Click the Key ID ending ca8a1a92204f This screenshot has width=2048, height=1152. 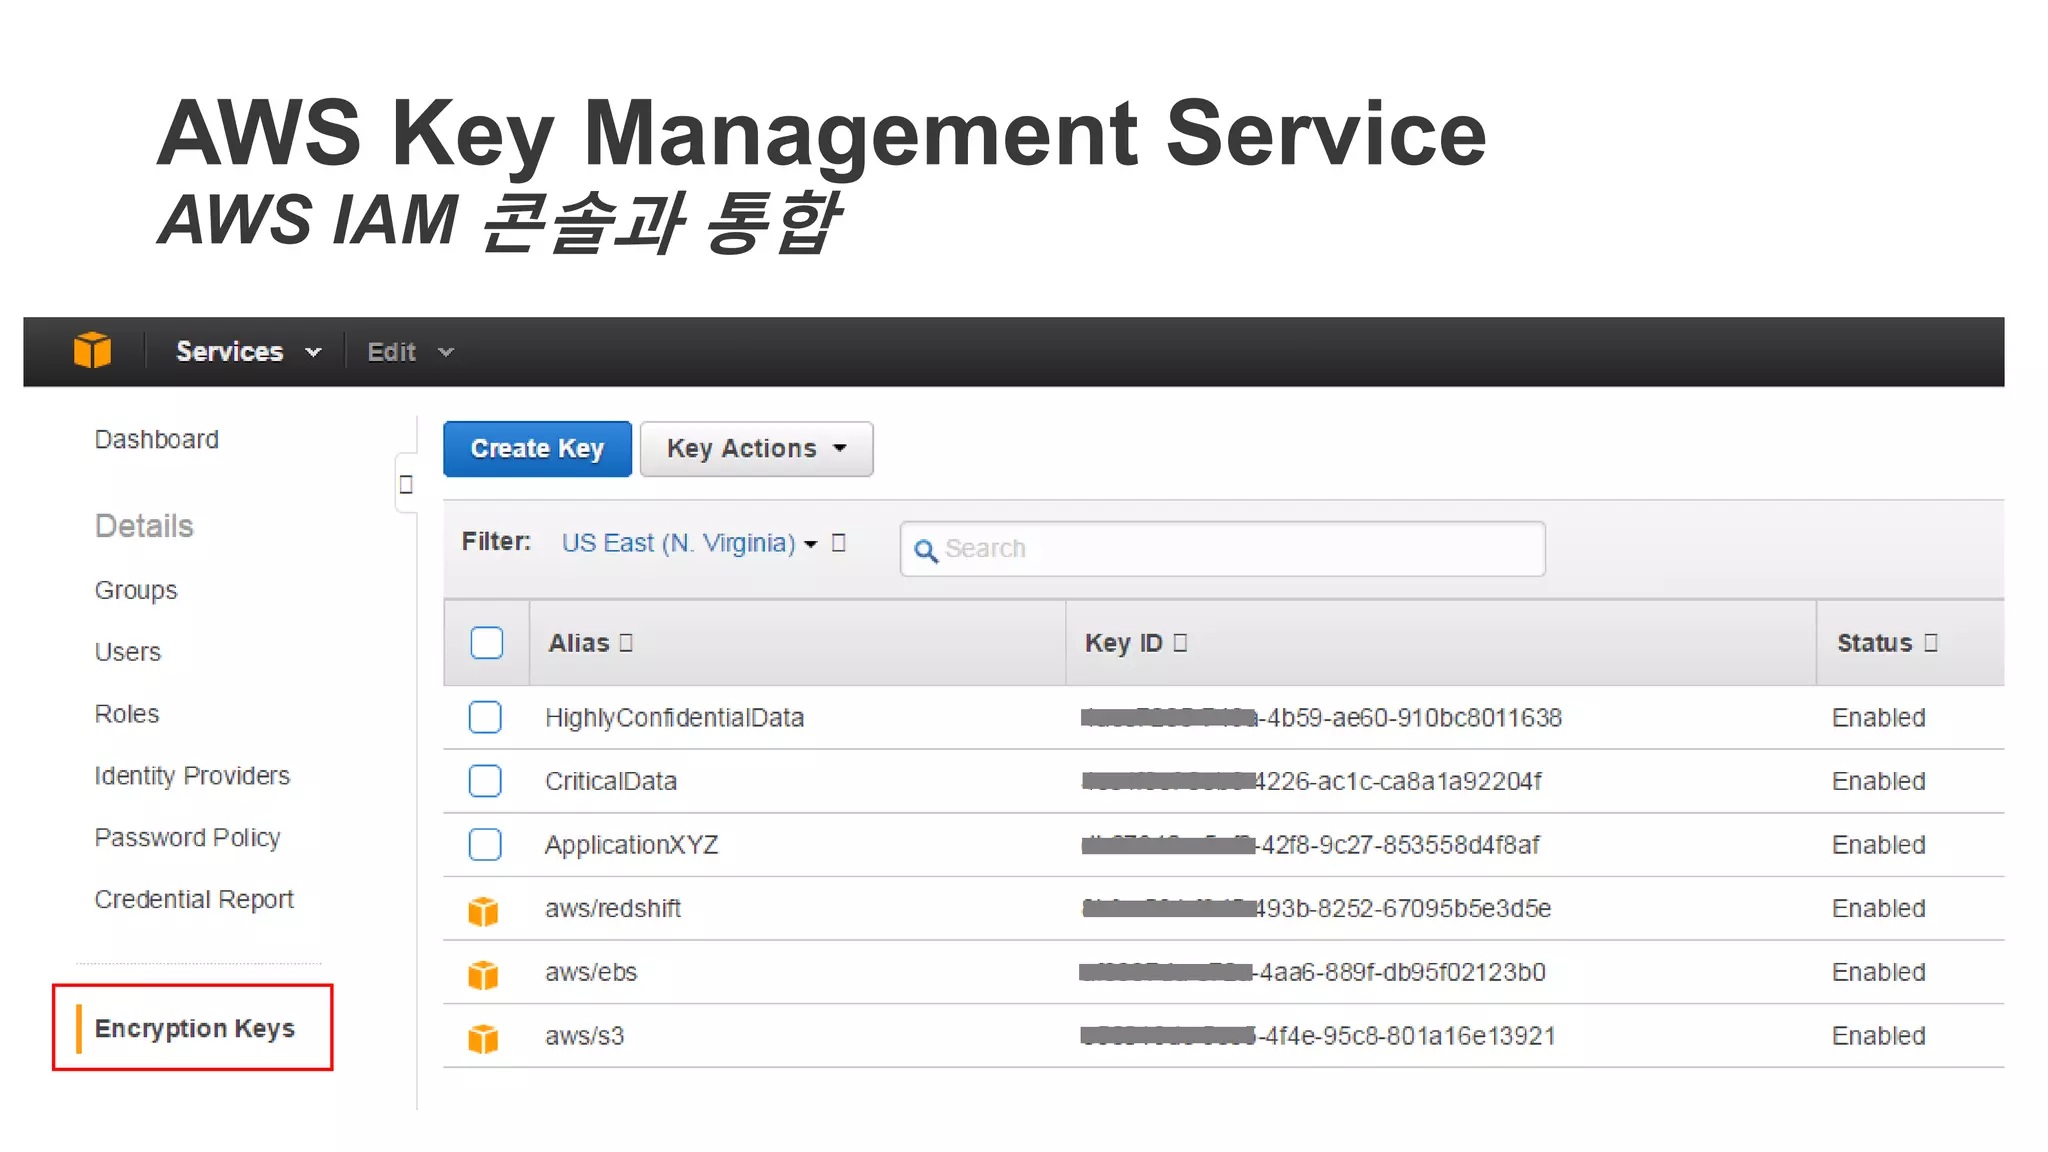(x=1311, y=782)
